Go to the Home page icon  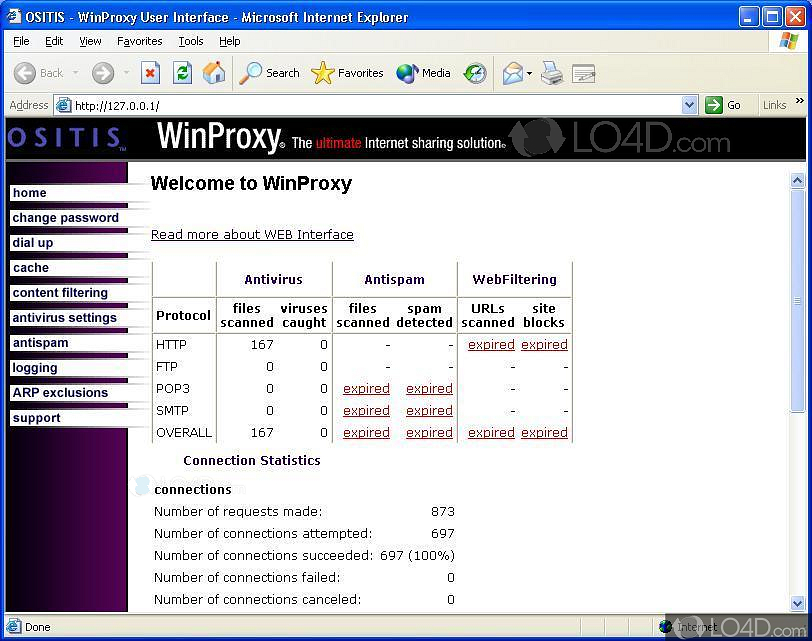coord(214,73)
